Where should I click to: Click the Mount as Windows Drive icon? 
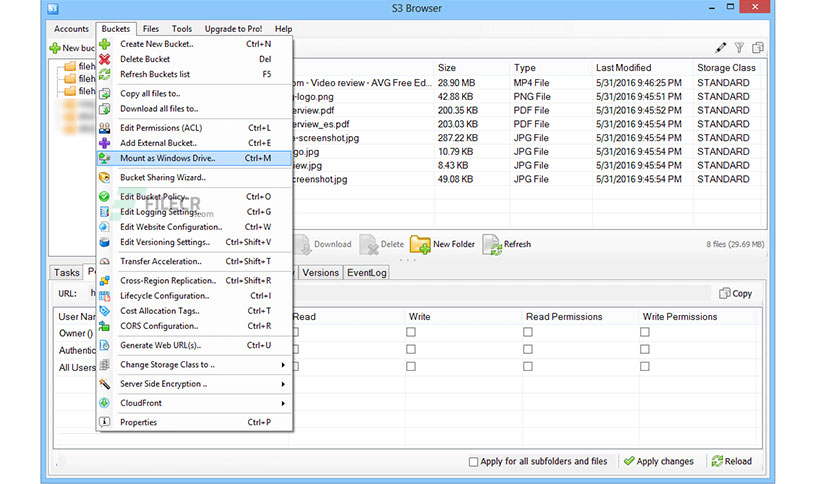pos(104,158)
